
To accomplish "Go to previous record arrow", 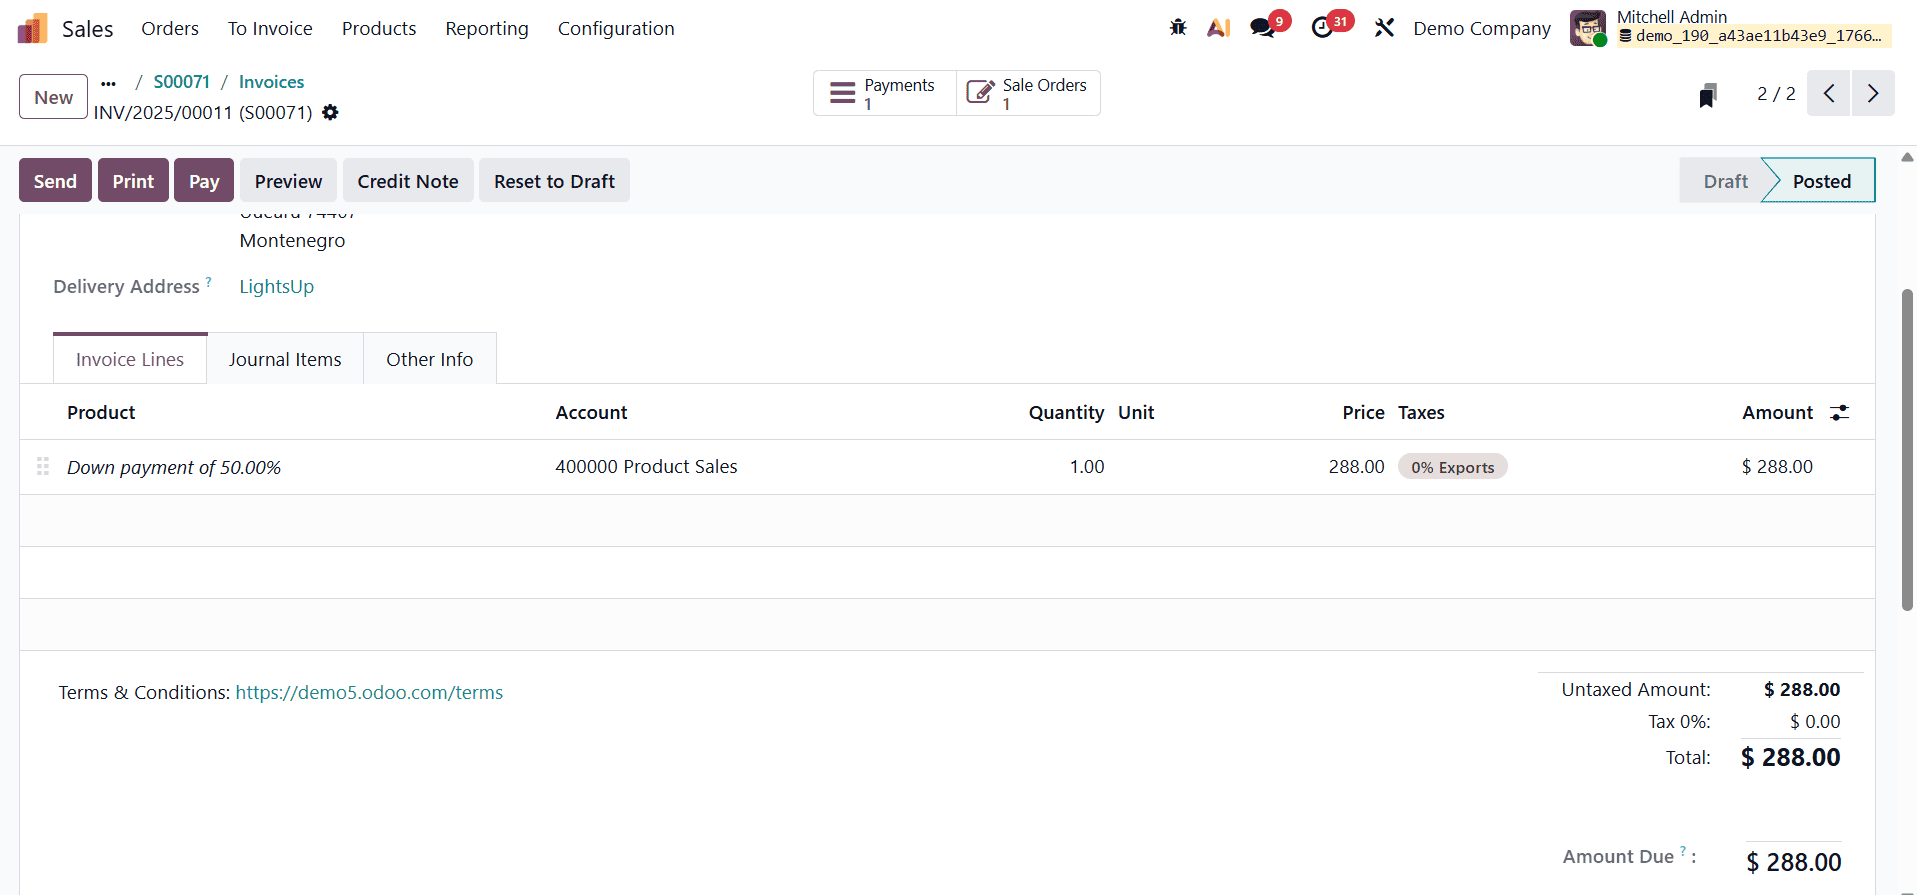I will (x=1828, y=93).
